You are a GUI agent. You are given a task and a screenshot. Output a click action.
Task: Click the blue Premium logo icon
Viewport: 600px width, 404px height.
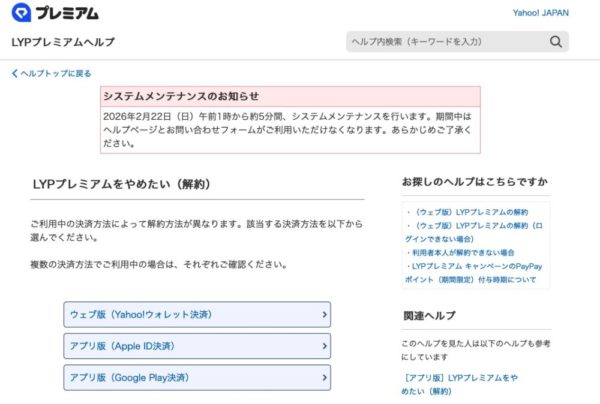[20, 14]
